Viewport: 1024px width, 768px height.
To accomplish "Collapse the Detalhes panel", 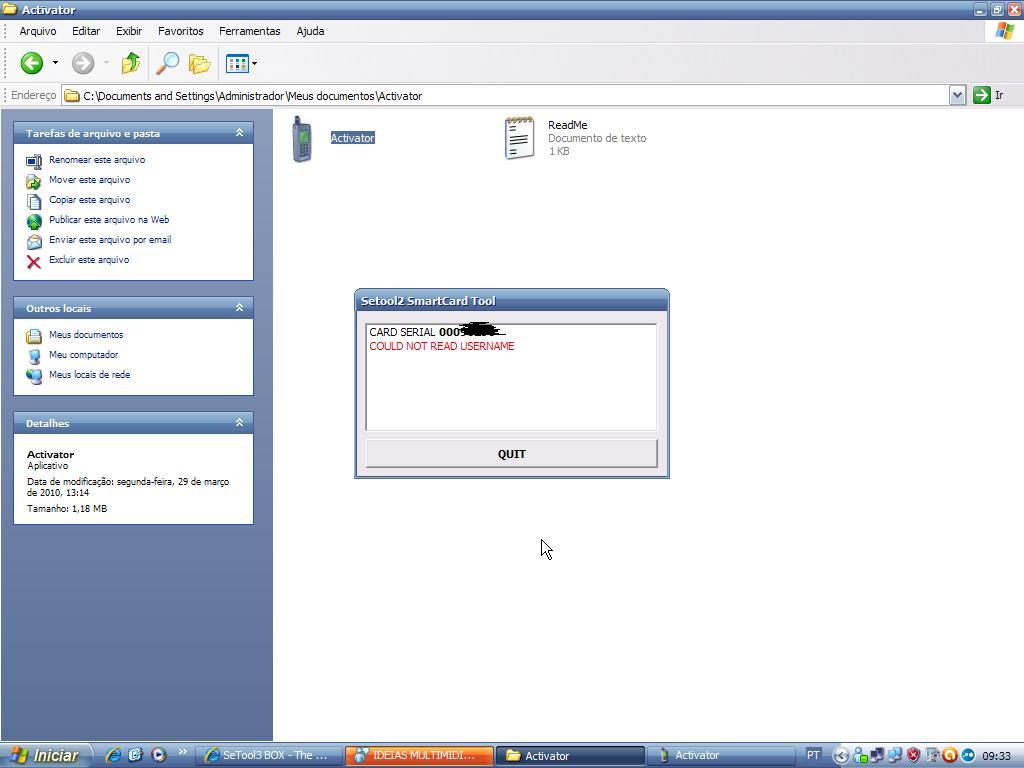I will click(240, 423).
